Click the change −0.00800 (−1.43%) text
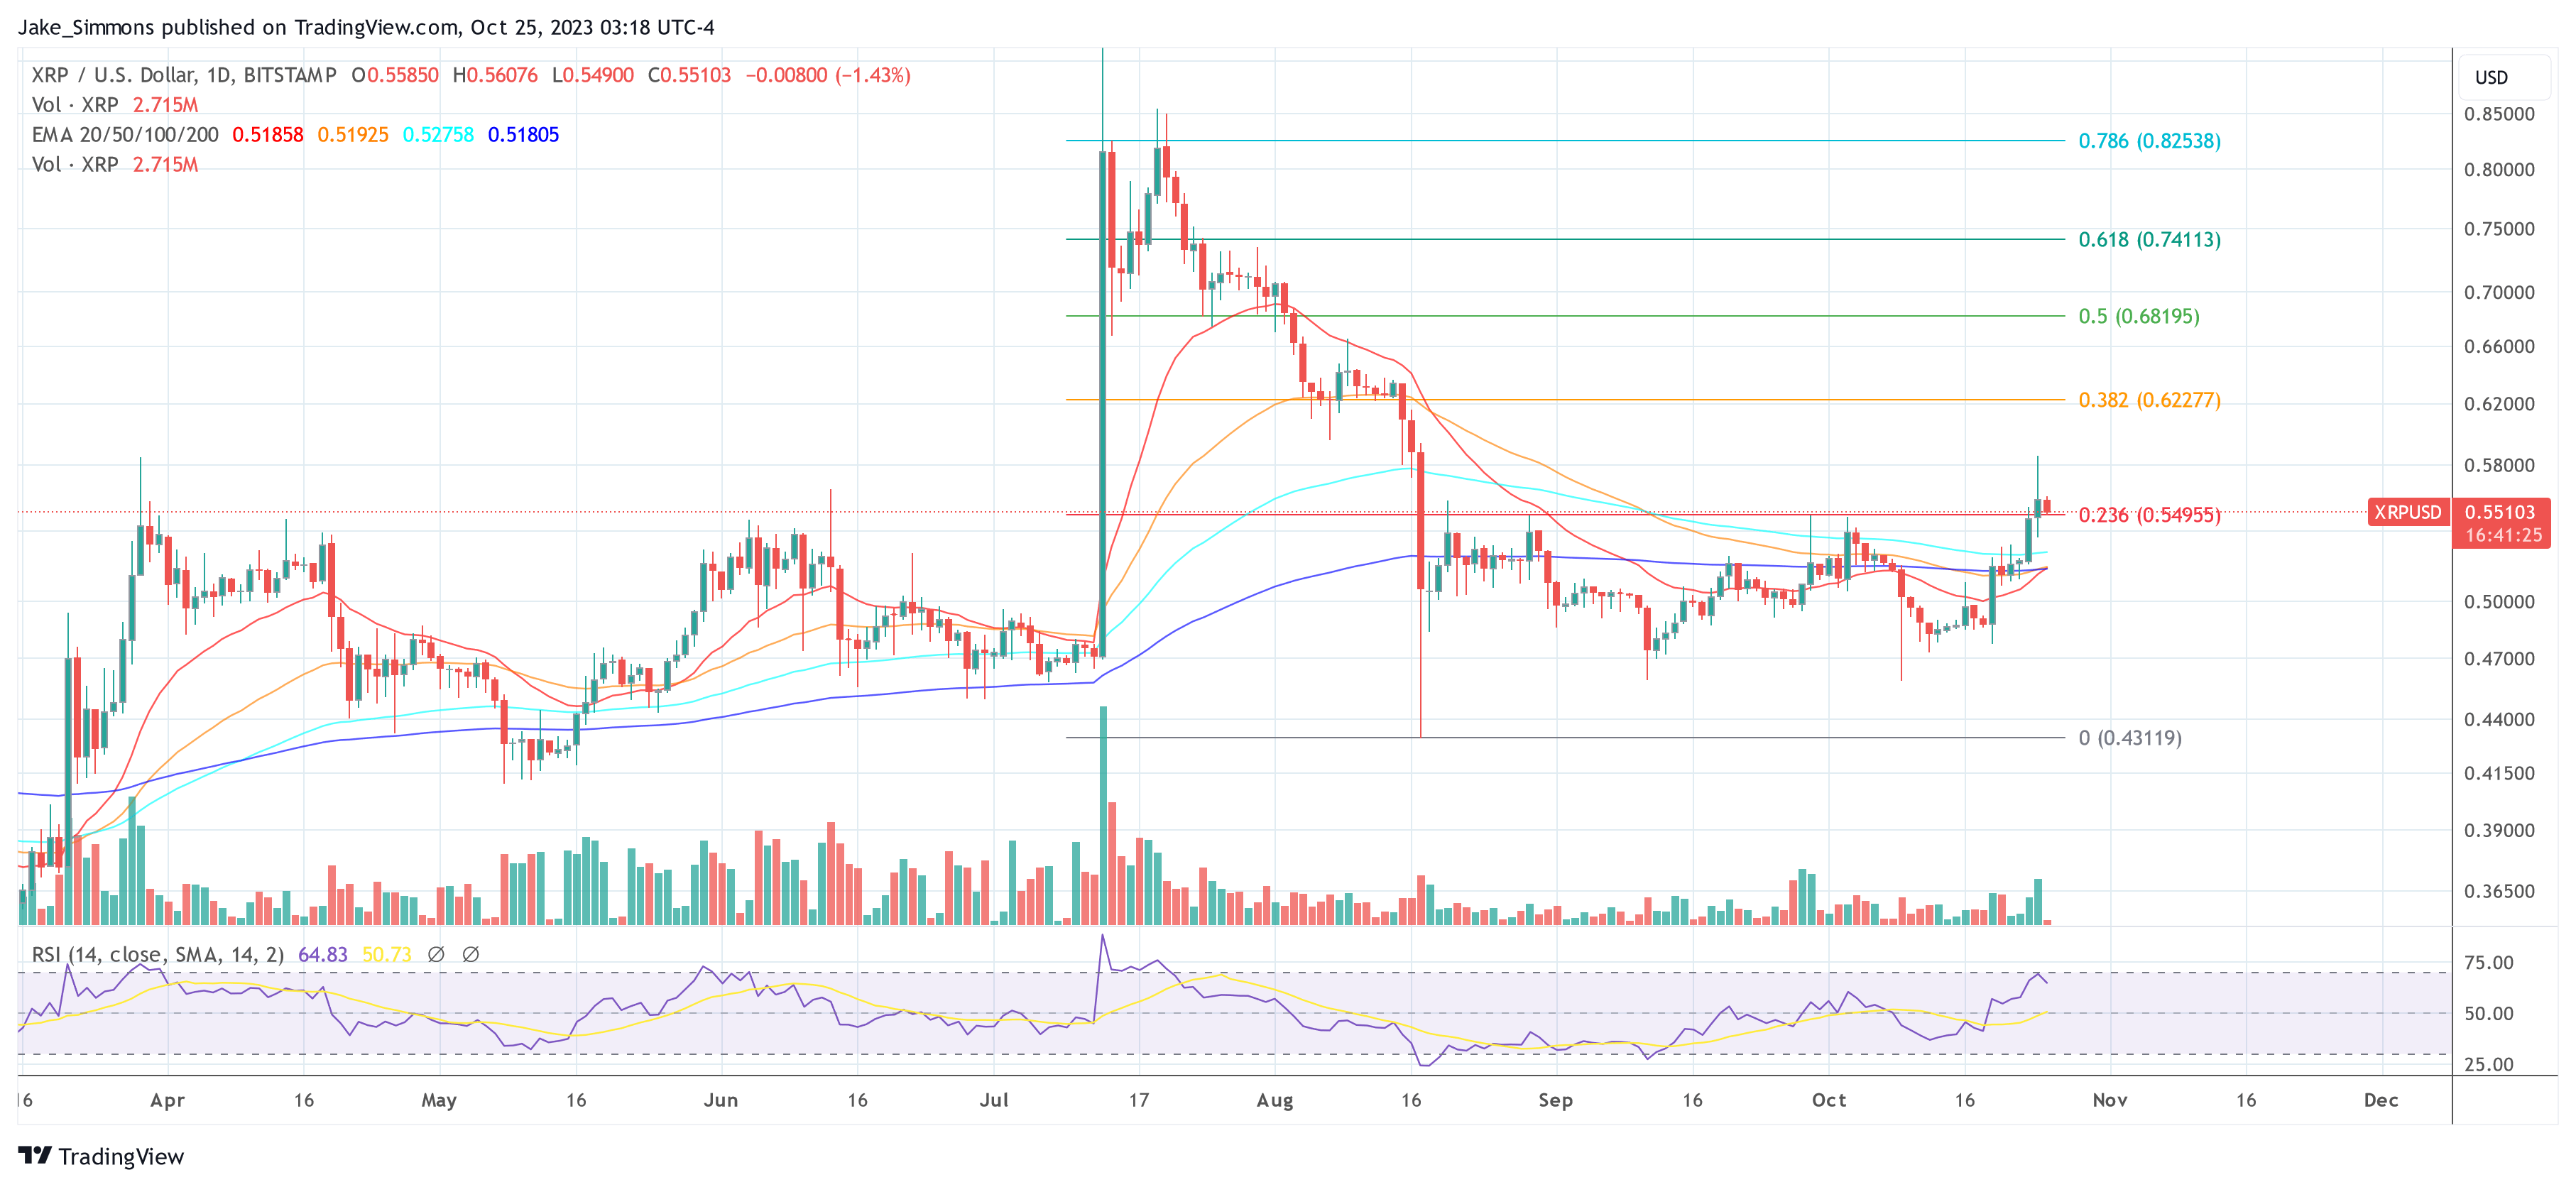Screen dimensions: 2576x1187 (828, 75)
